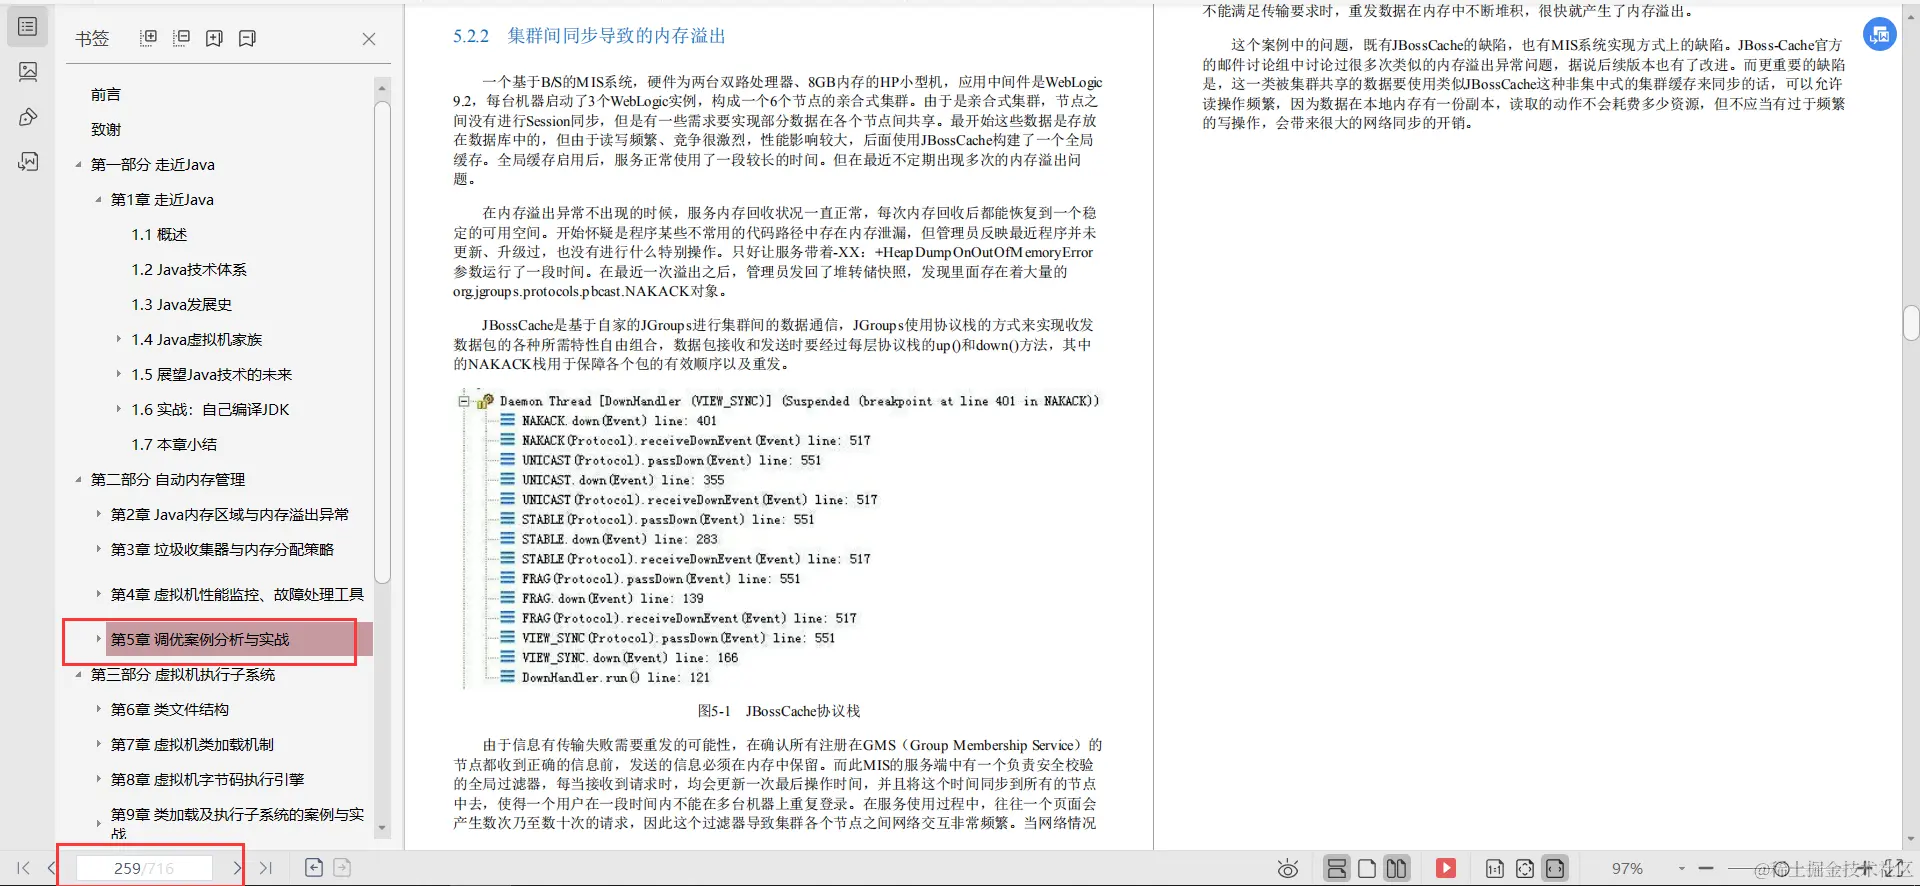Enable continuous scrolling layout
This screenshot has height=886, width=1920.
[1337, 868]
